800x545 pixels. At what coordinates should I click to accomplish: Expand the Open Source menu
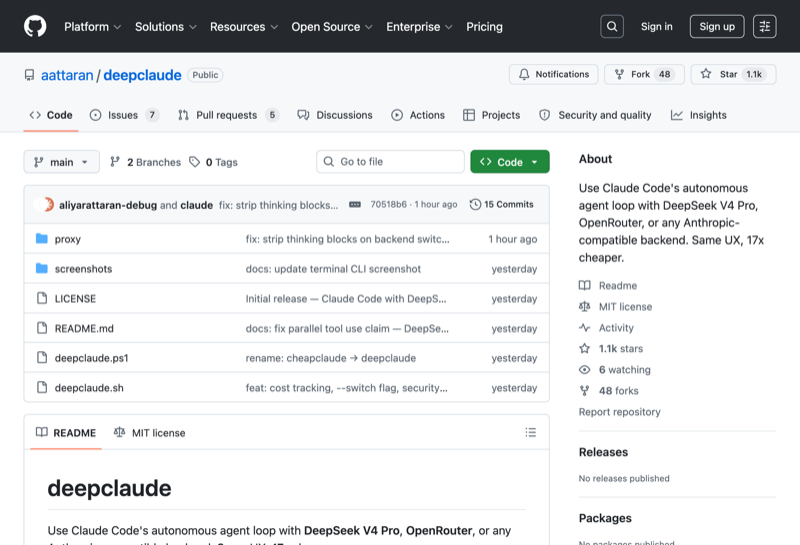point(332,27)
